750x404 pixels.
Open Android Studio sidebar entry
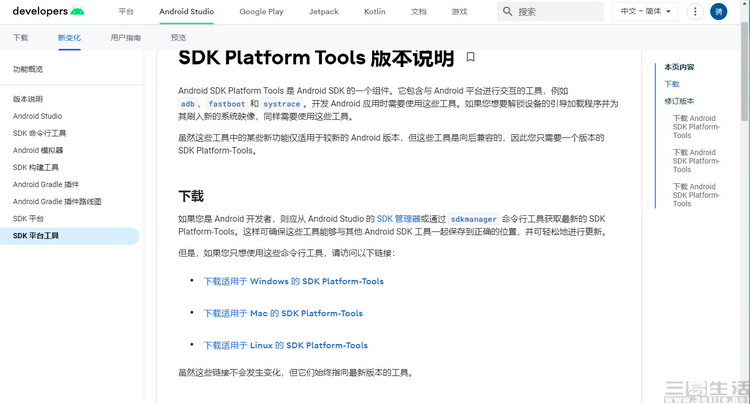click(x=37, y=116)
